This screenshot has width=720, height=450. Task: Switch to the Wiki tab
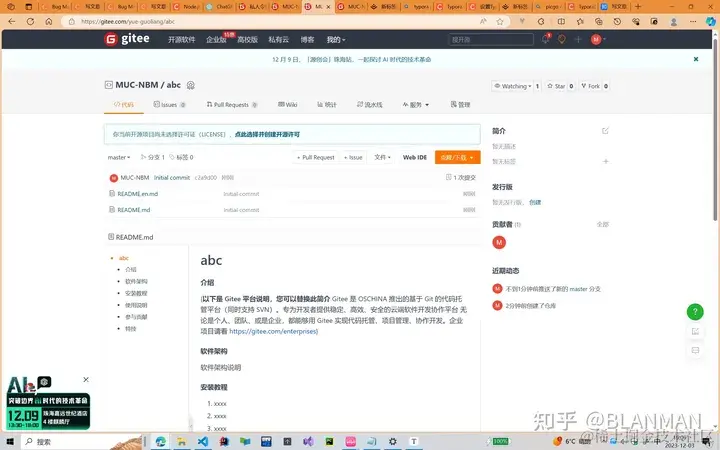(287, 105)
